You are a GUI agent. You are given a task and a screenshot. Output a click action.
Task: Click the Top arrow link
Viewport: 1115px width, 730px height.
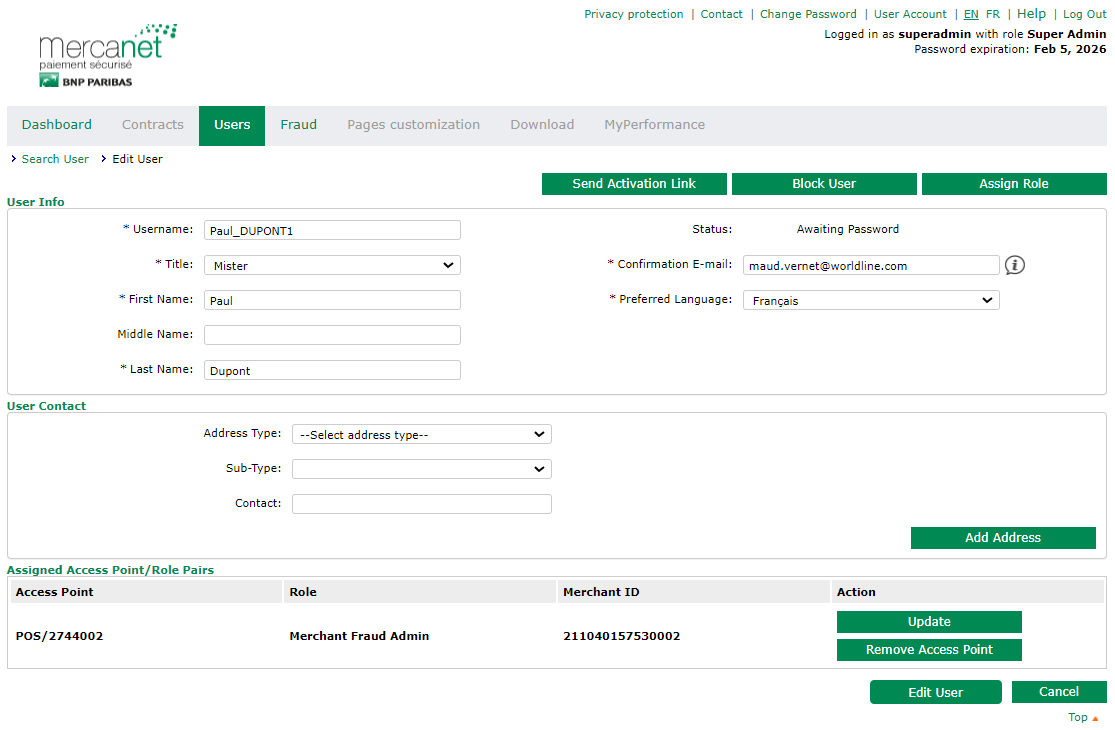(x=1082, y=717)
